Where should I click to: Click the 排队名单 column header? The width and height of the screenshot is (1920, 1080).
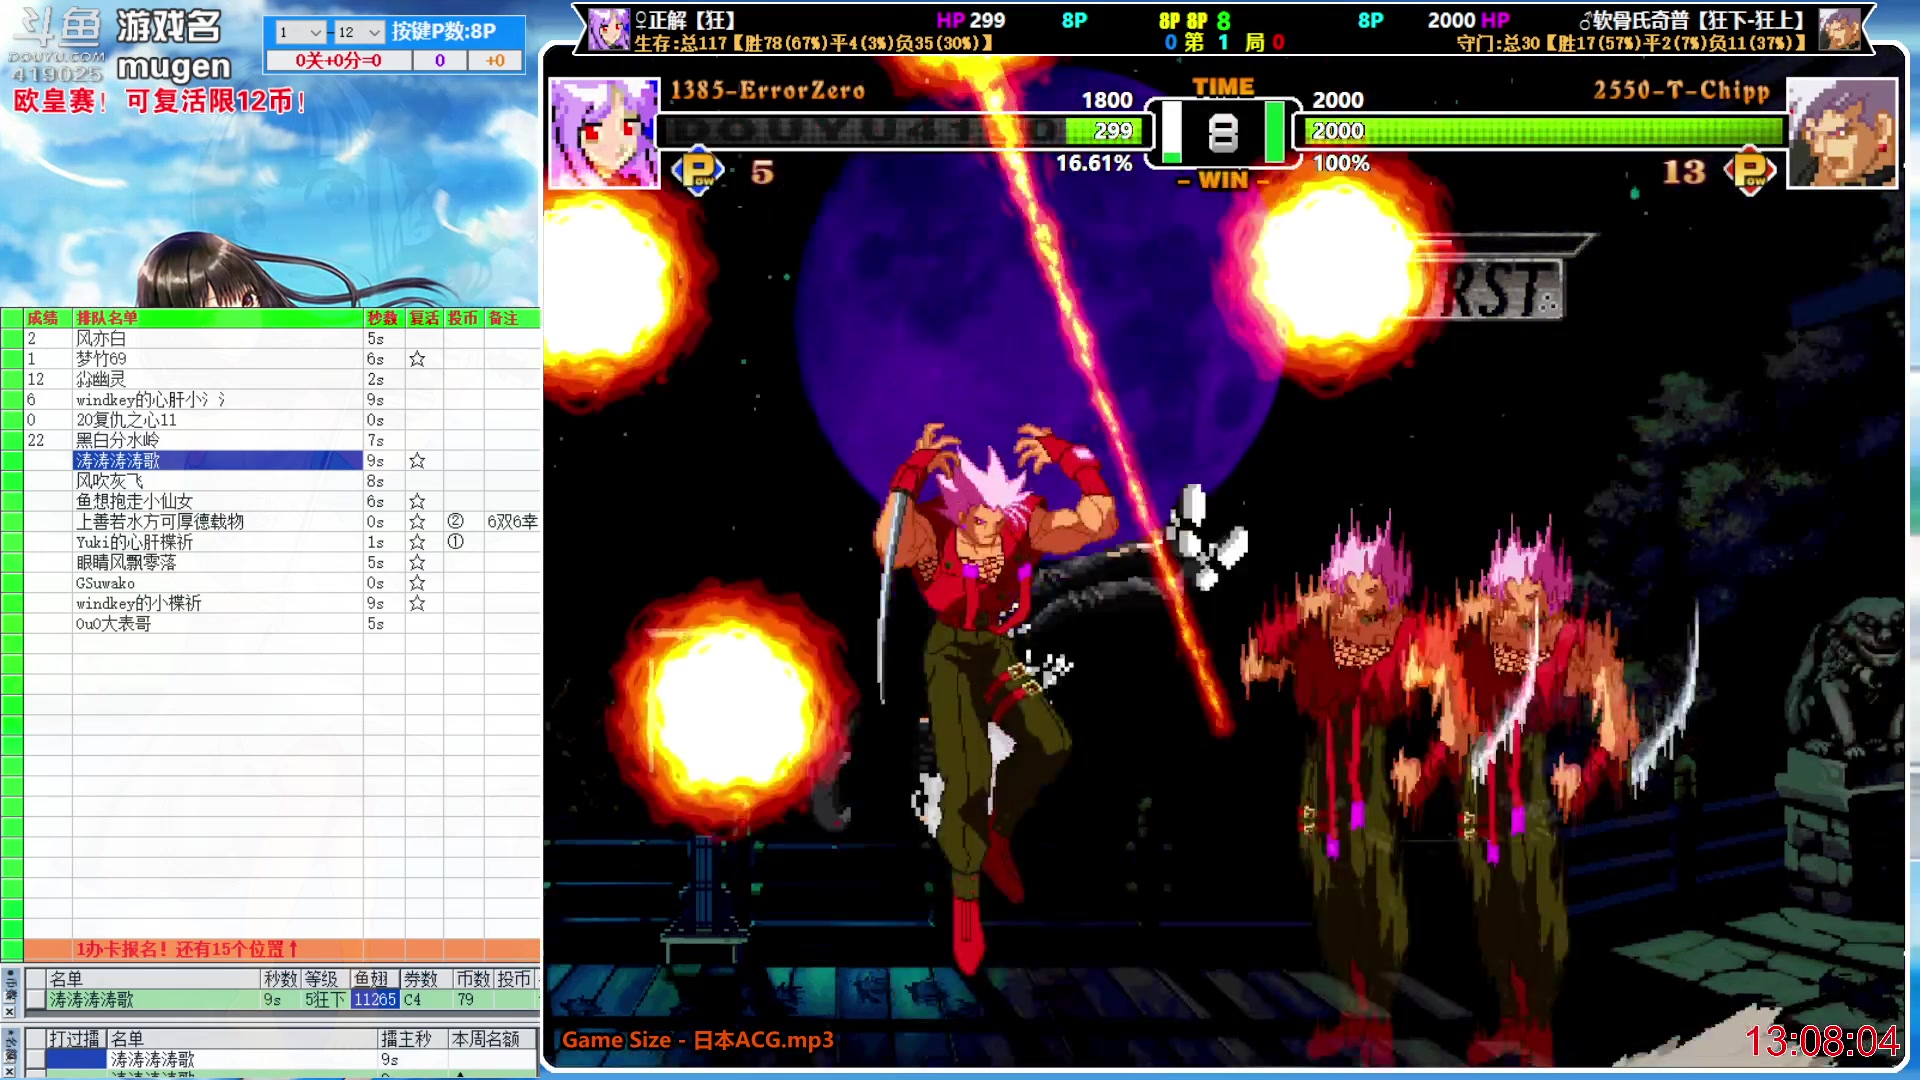218,318
